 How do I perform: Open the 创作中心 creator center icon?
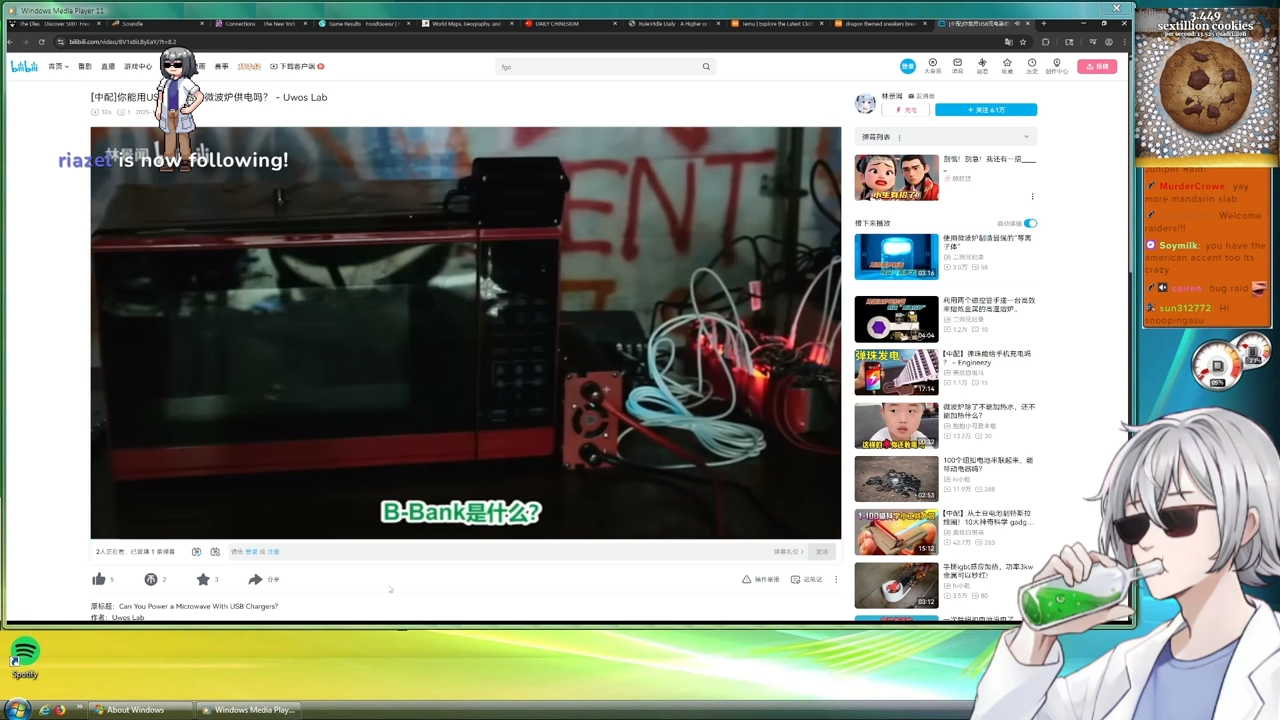point(1057,65)
